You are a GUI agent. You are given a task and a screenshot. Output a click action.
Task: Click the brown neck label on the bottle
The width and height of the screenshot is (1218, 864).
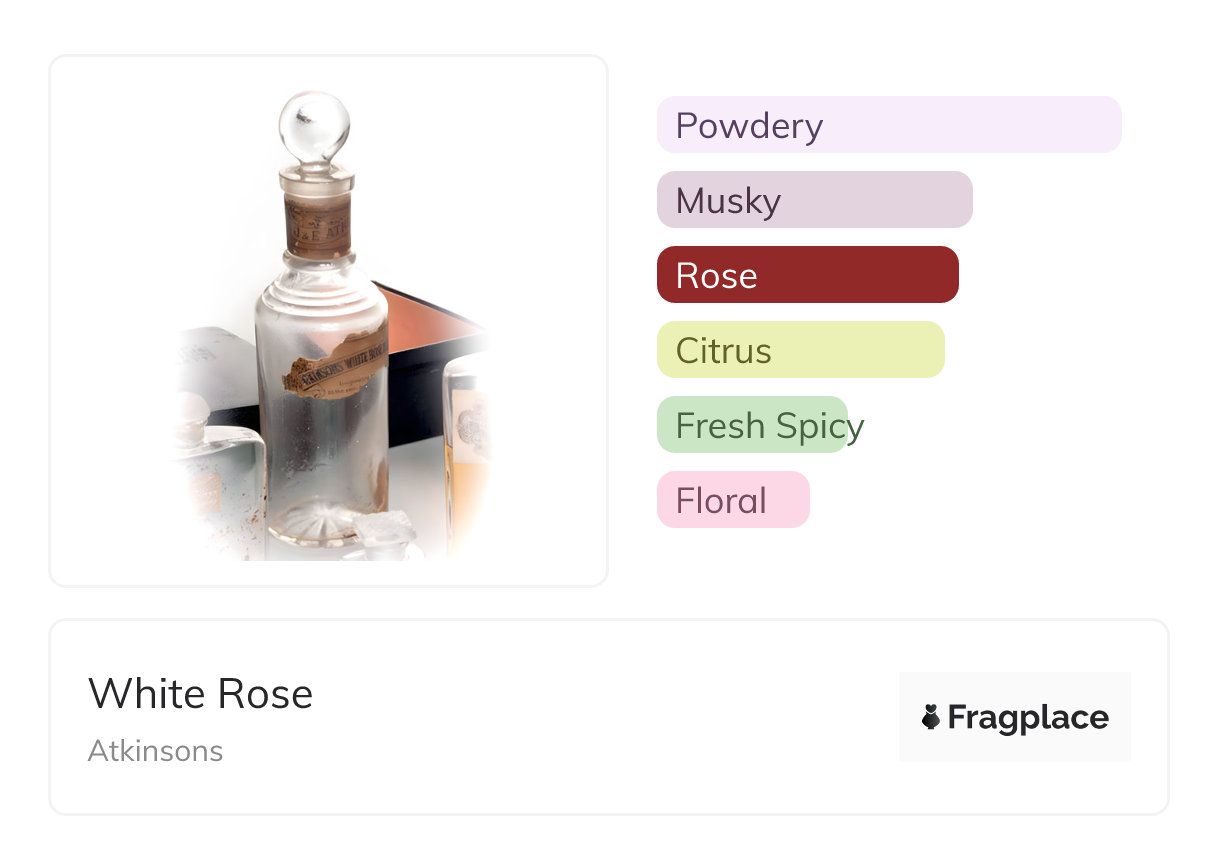[x=317, y=224]
